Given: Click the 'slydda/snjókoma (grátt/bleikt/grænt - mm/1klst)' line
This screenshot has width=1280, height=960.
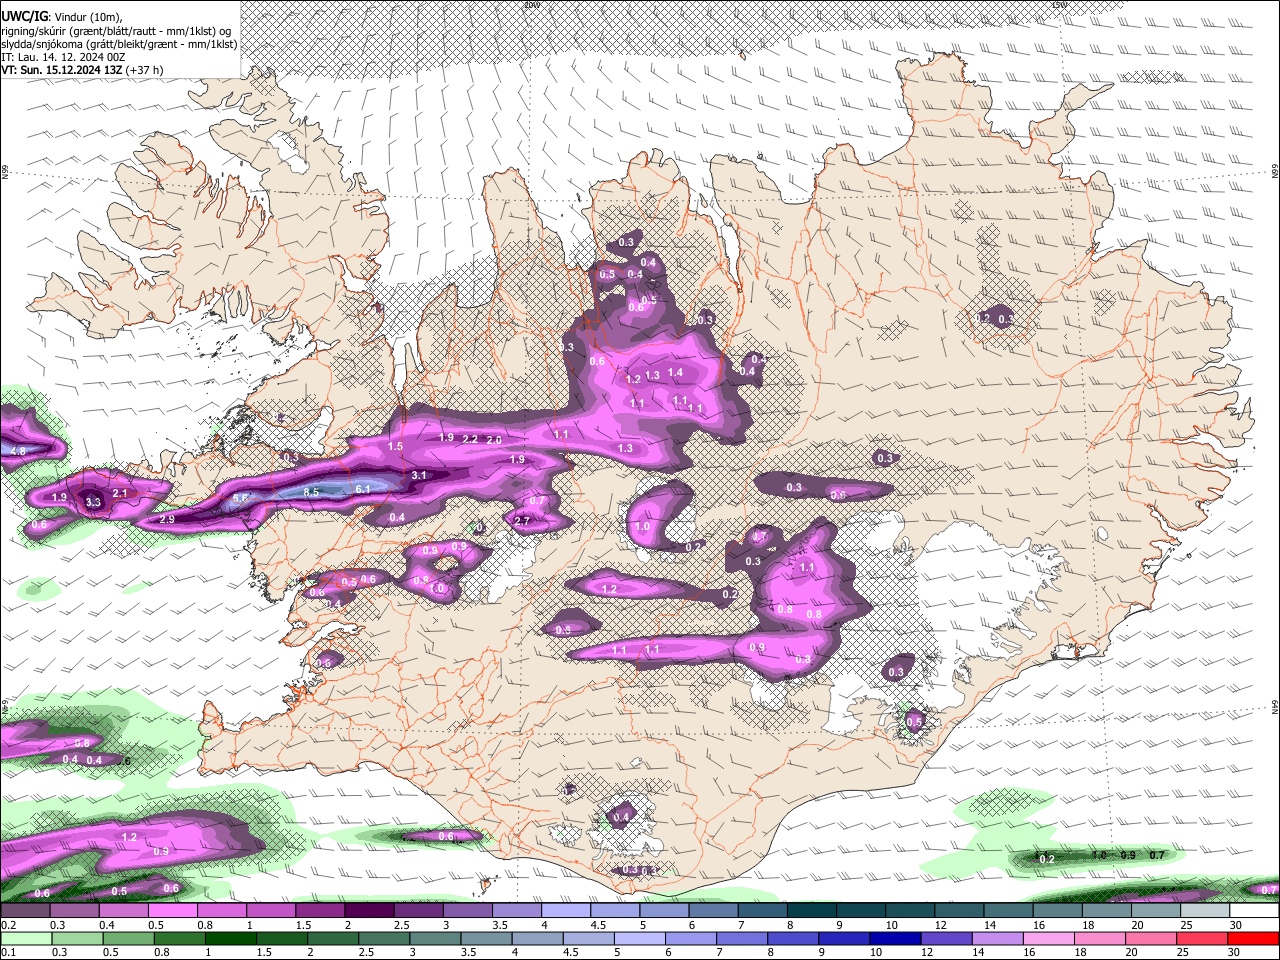Looking at the screenshot, I should coord(119,44).
